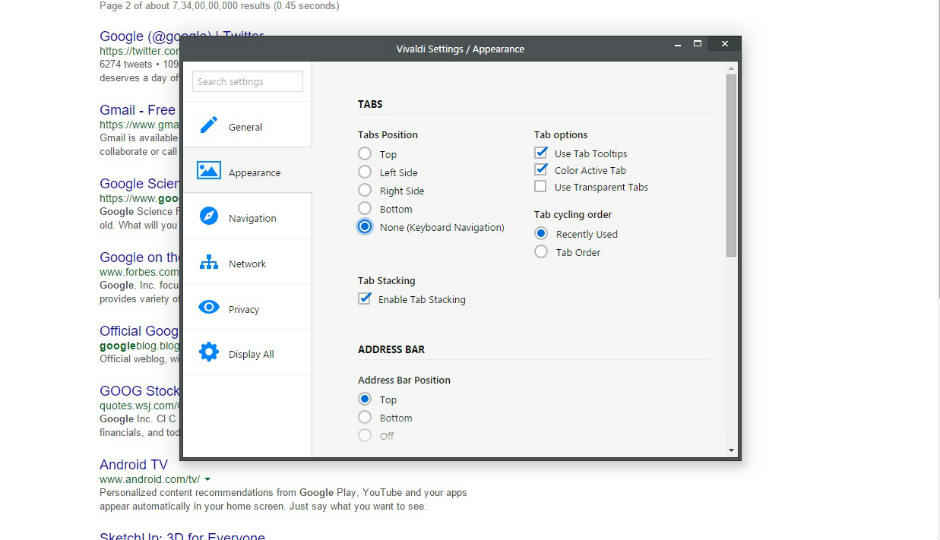Open GOOG Stock result in background page
This screenshot has height=540, width=940.
click(x=140, y=391)
